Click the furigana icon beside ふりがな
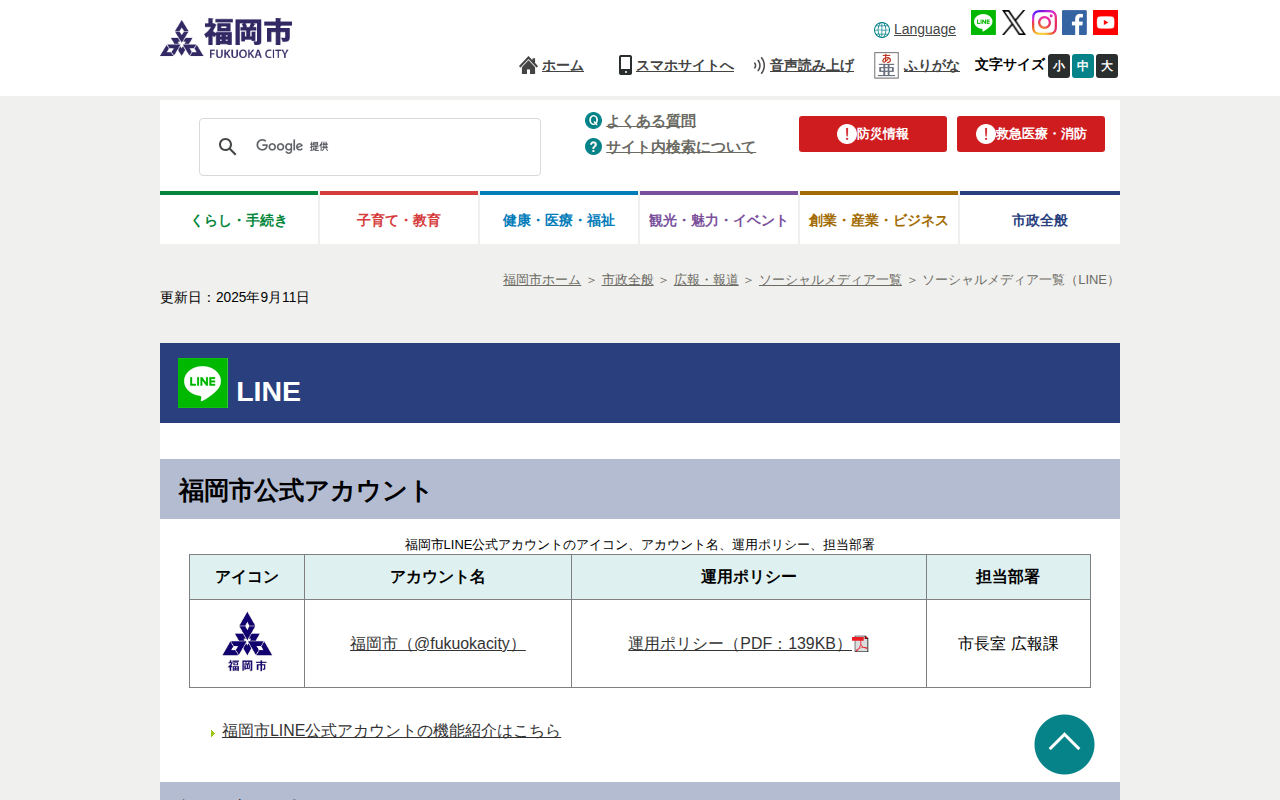 886,65
